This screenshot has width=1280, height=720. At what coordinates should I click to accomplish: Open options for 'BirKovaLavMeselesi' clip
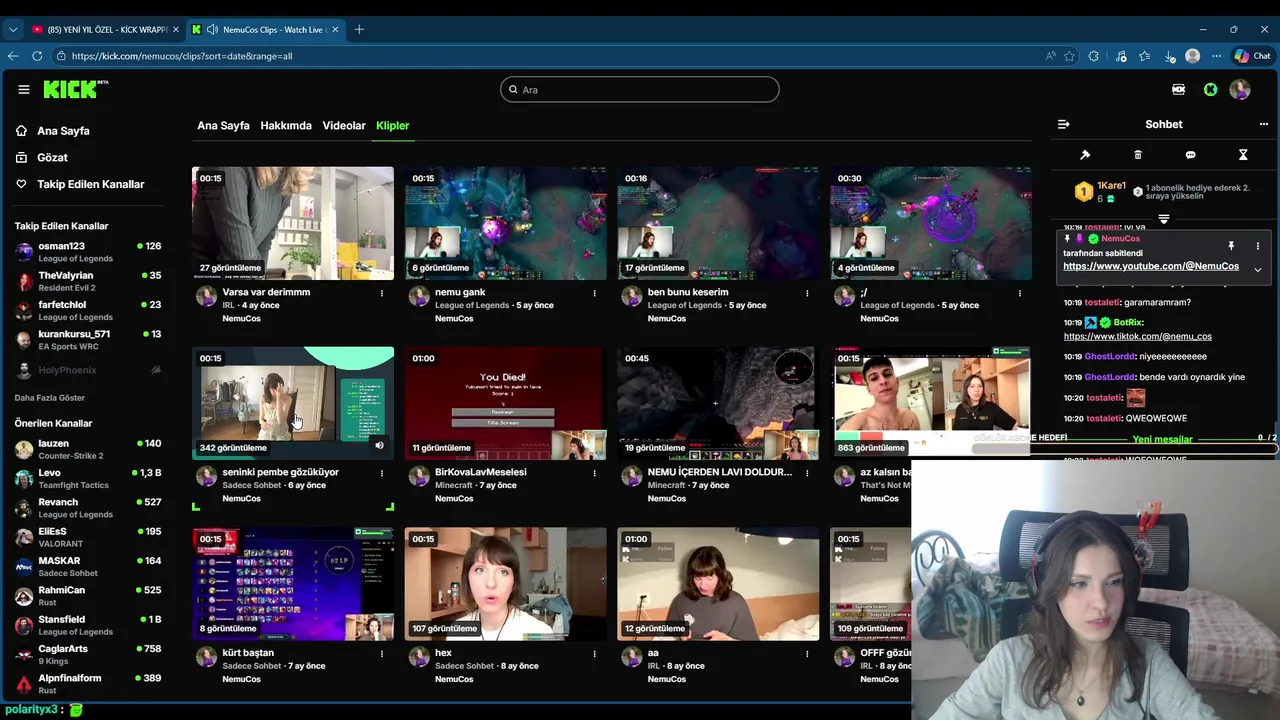[x=594, y=473]
